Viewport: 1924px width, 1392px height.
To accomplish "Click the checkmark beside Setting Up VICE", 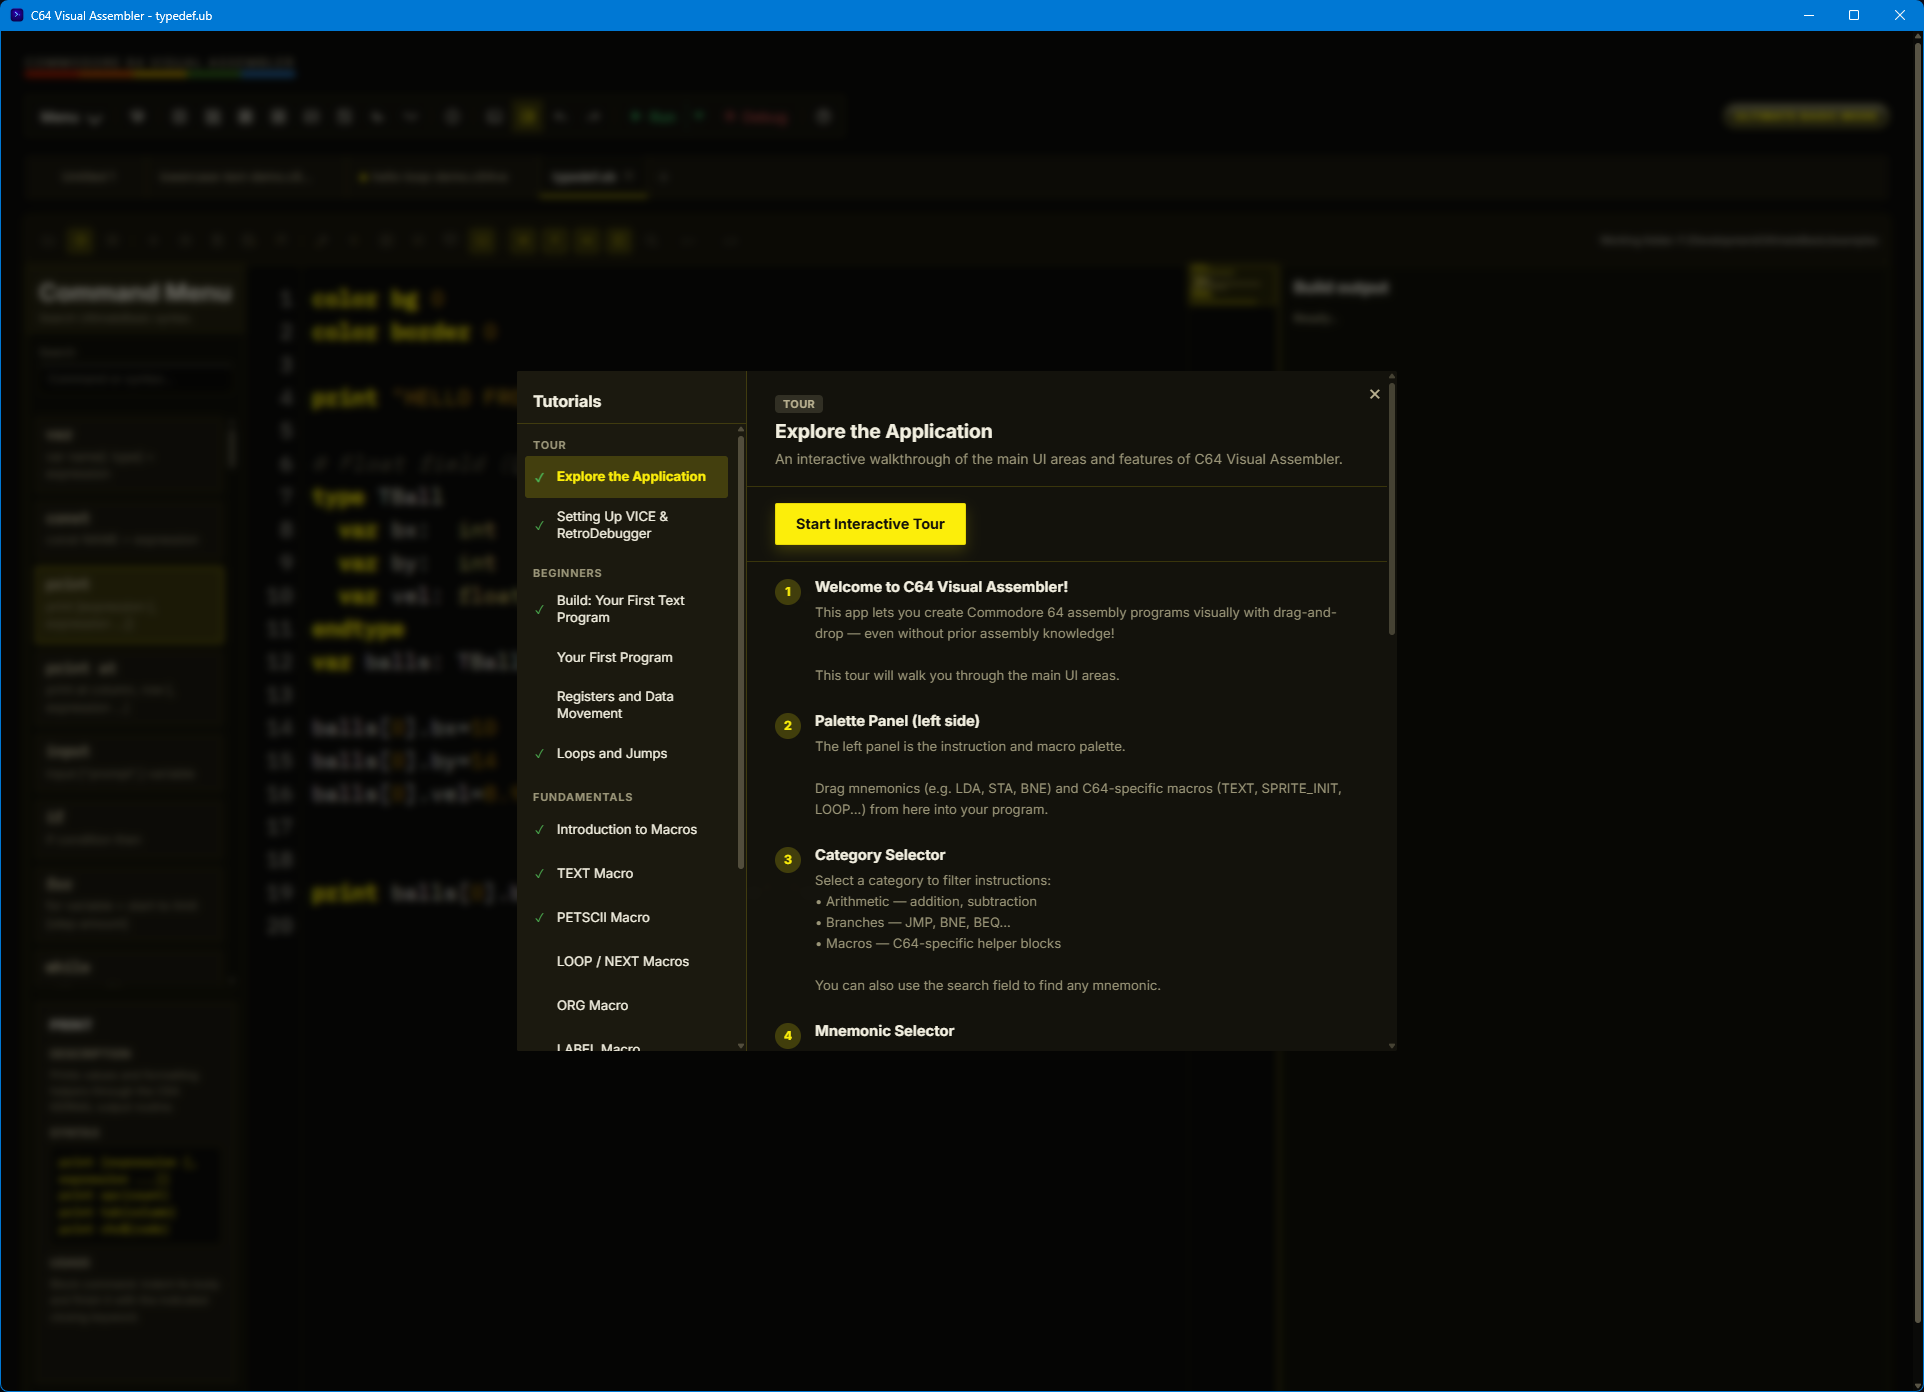I will (540, 525).
